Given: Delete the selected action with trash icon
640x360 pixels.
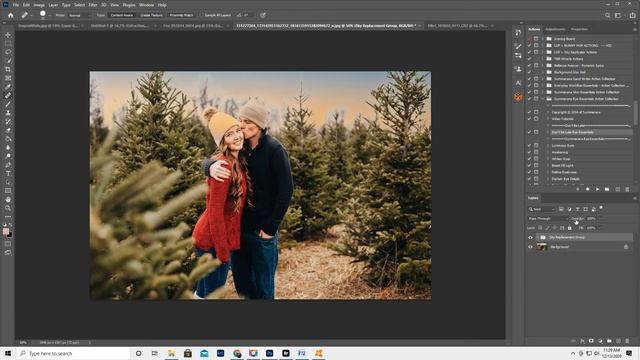Looking at the screenshot, I should pos(627,189).
